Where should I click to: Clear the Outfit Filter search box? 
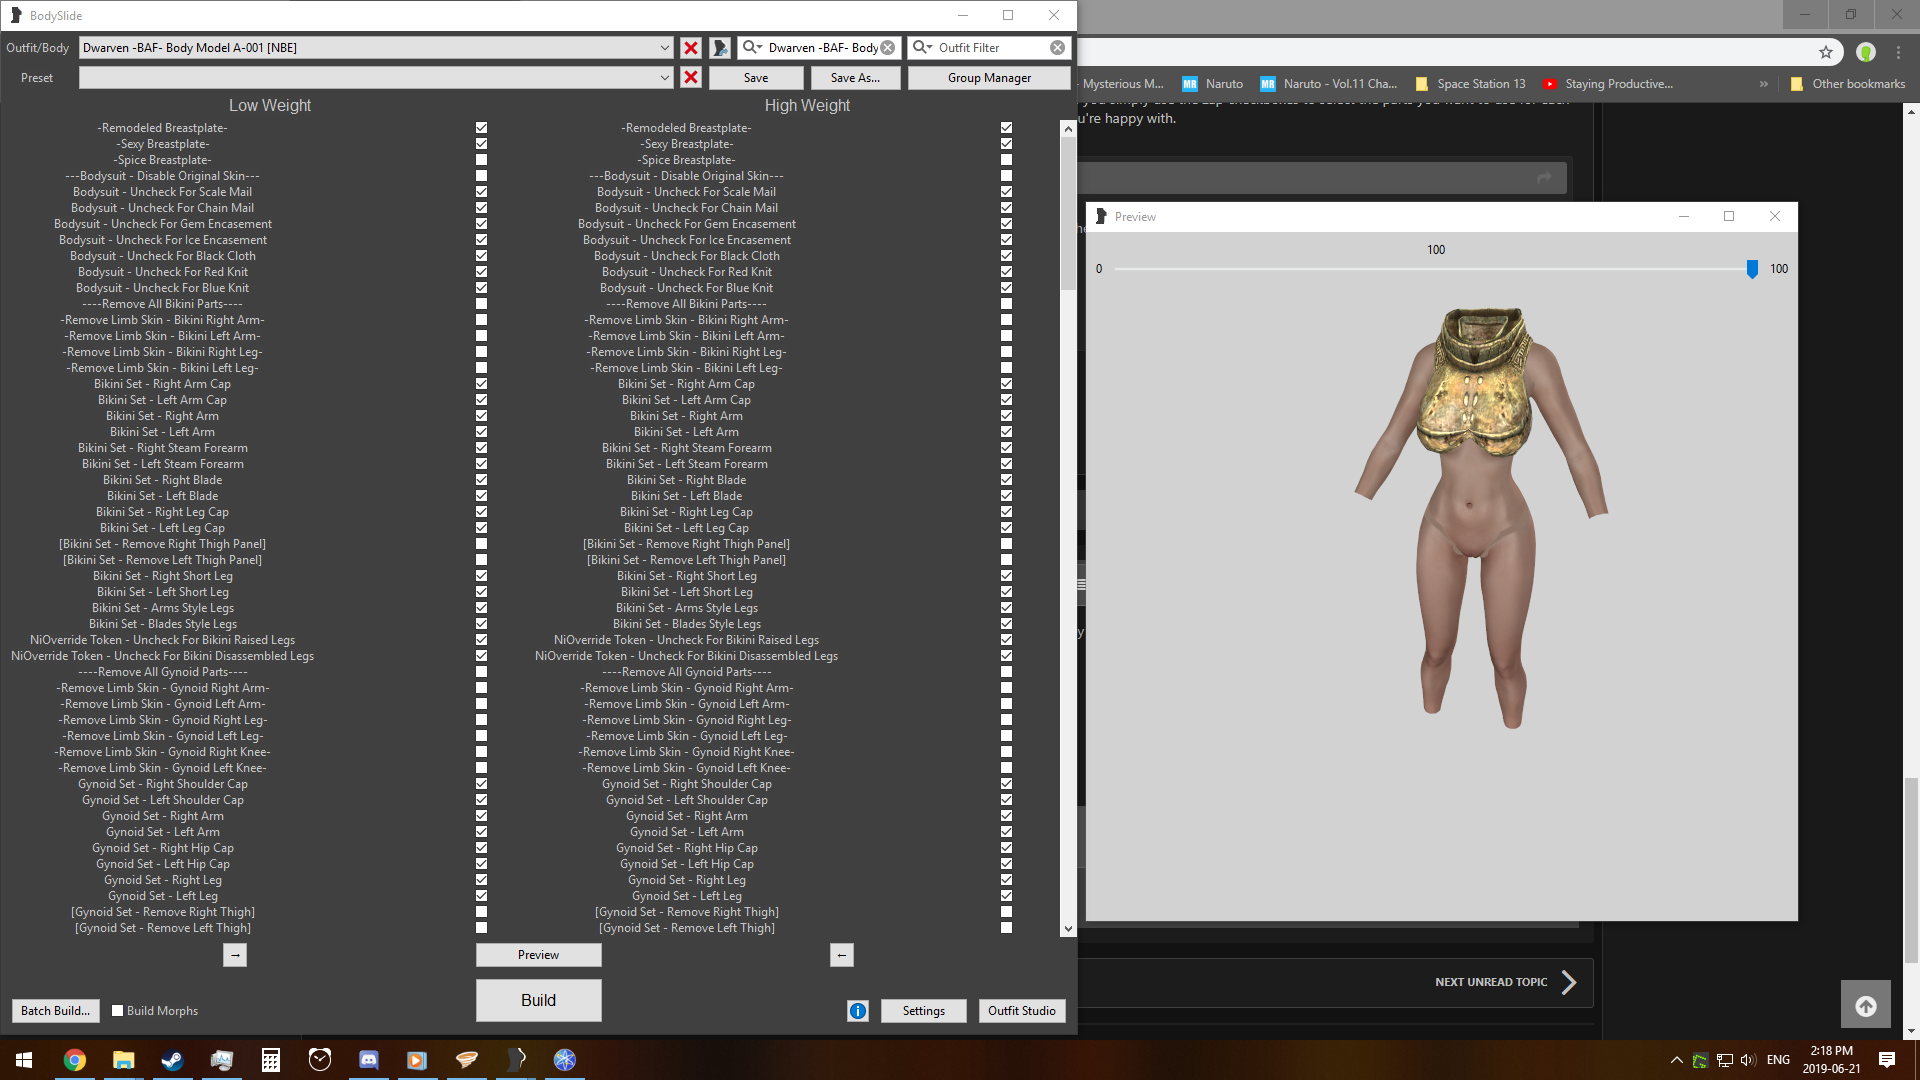pyautogui.click(x=1058, y=48)
